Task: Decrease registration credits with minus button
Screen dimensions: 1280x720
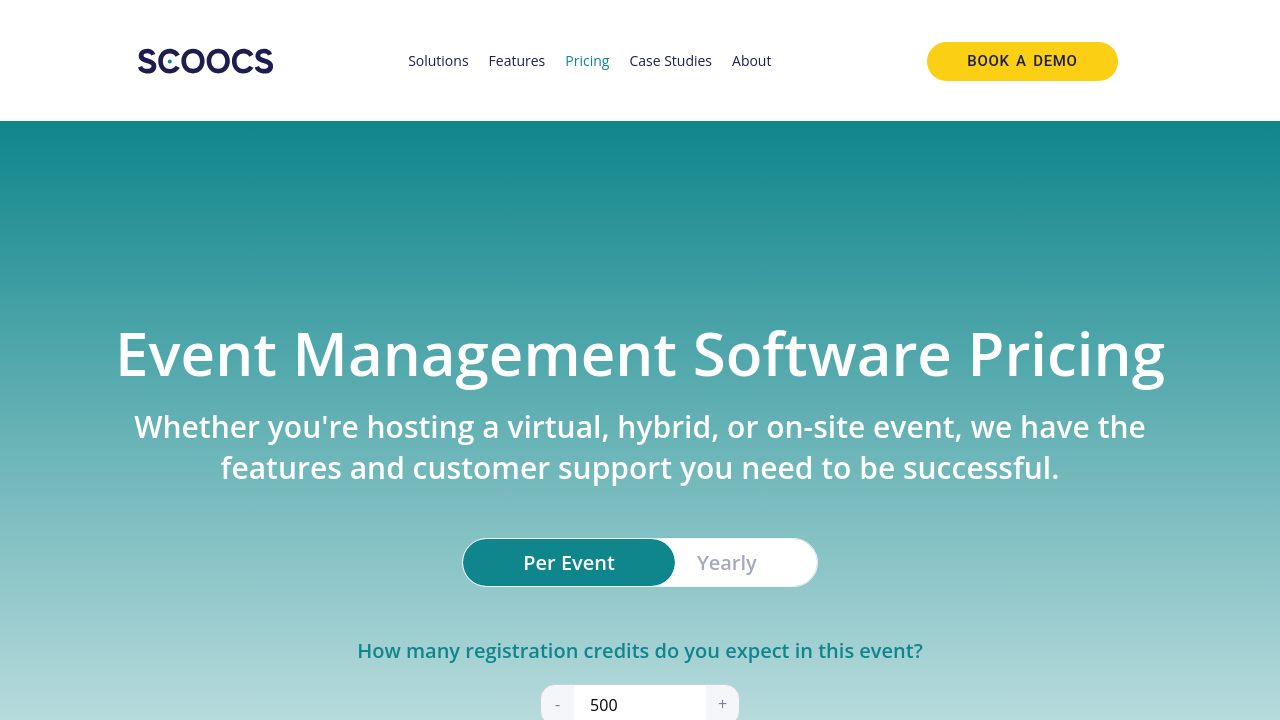Action: point(558,704)
